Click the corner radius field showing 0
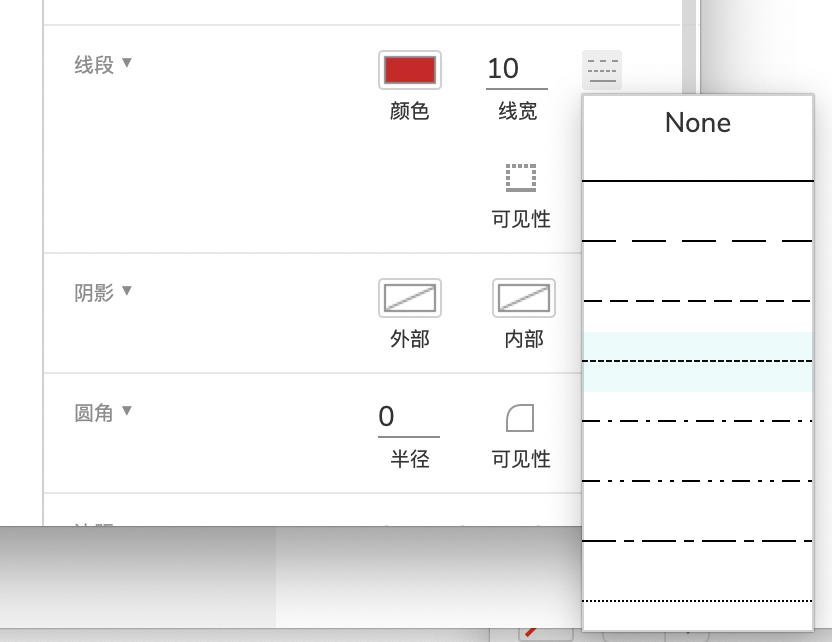 408,417
